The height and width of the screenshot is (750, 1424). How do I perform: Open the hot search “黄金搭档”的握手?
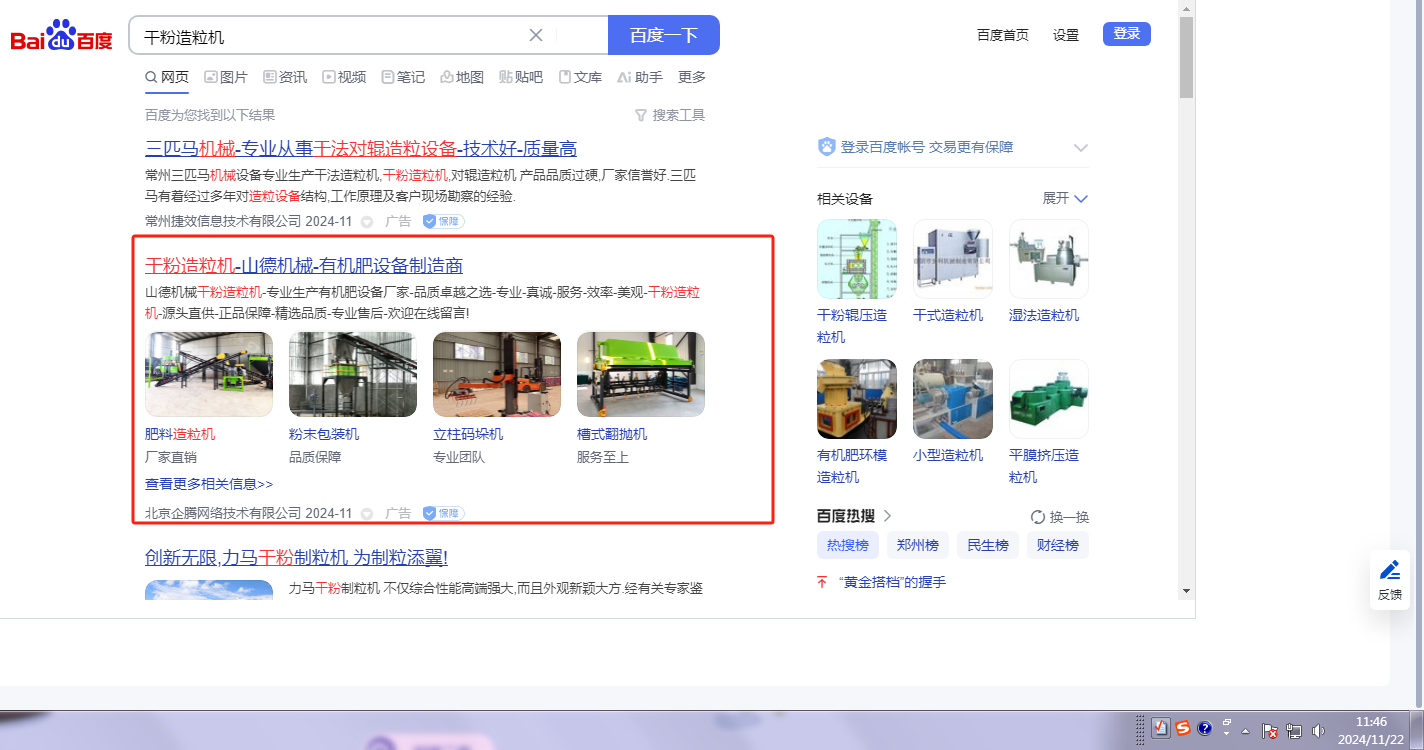[892, 582]
